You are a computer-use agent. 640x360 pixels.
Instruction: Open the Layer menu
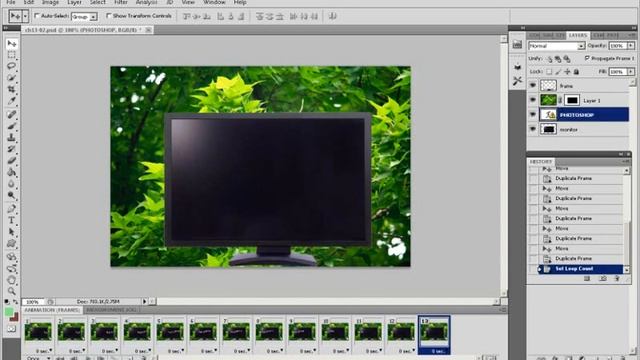(x=74, y=2)
